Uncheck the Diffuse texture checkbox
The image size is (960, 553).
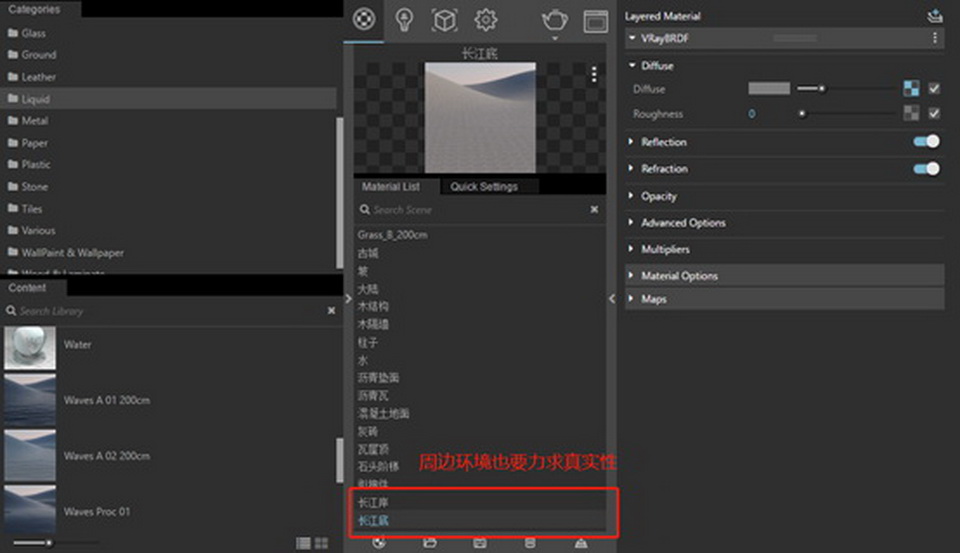[x=934, y=89]
